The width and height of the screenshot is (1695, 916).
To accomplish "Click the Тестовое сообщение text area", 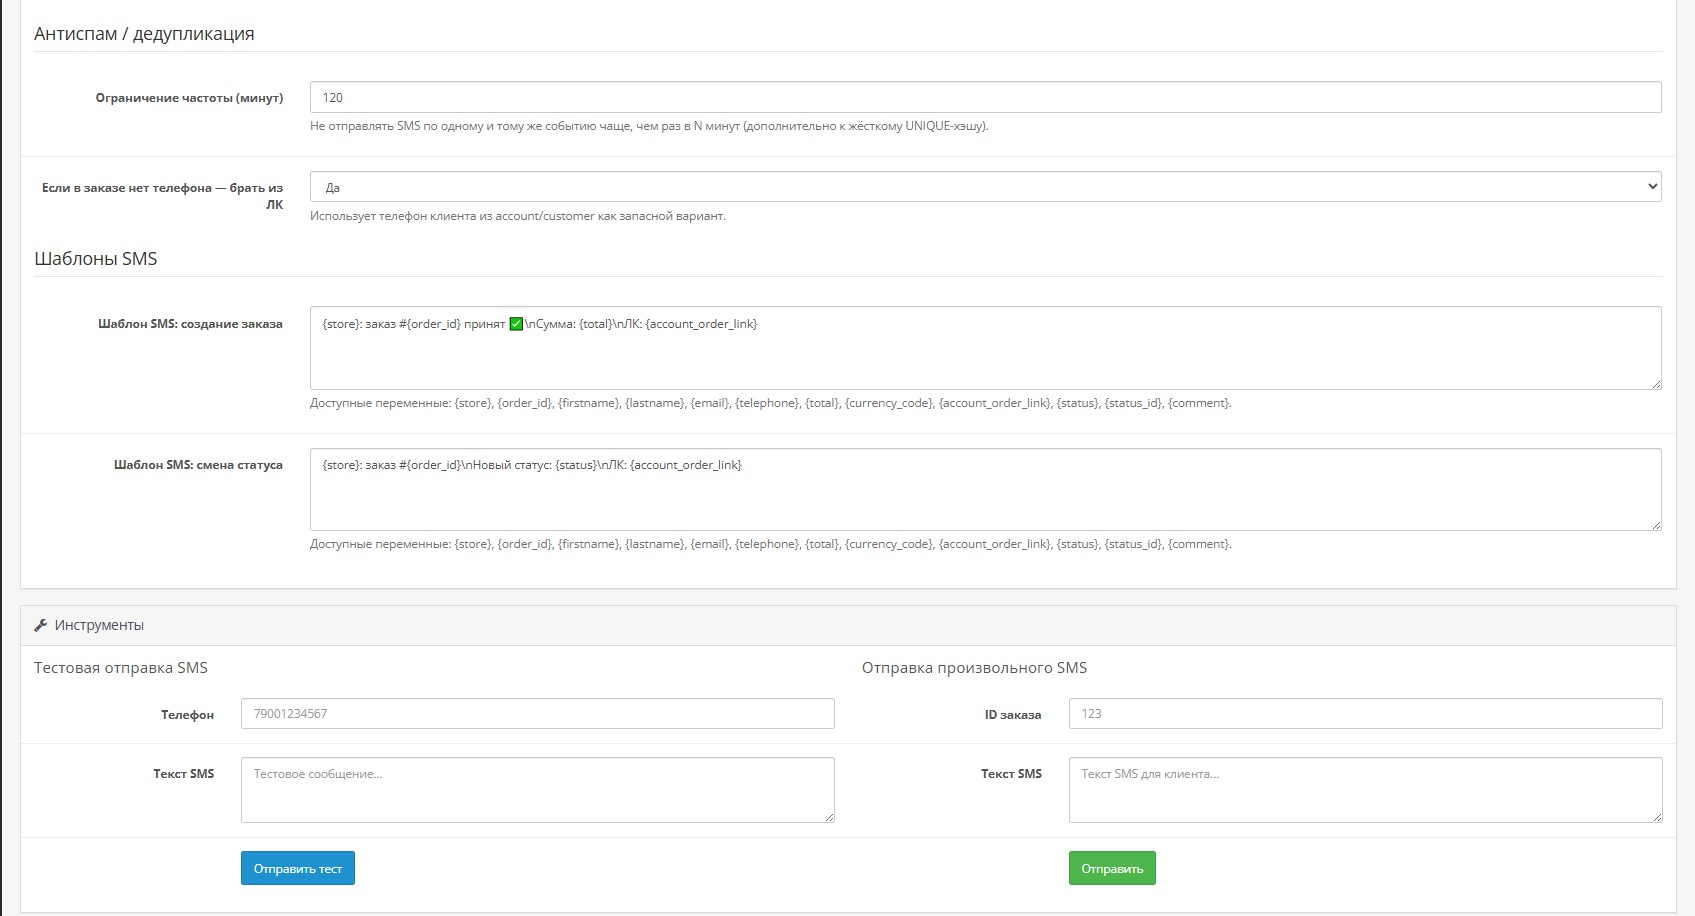I will click(x=537, y=790).
